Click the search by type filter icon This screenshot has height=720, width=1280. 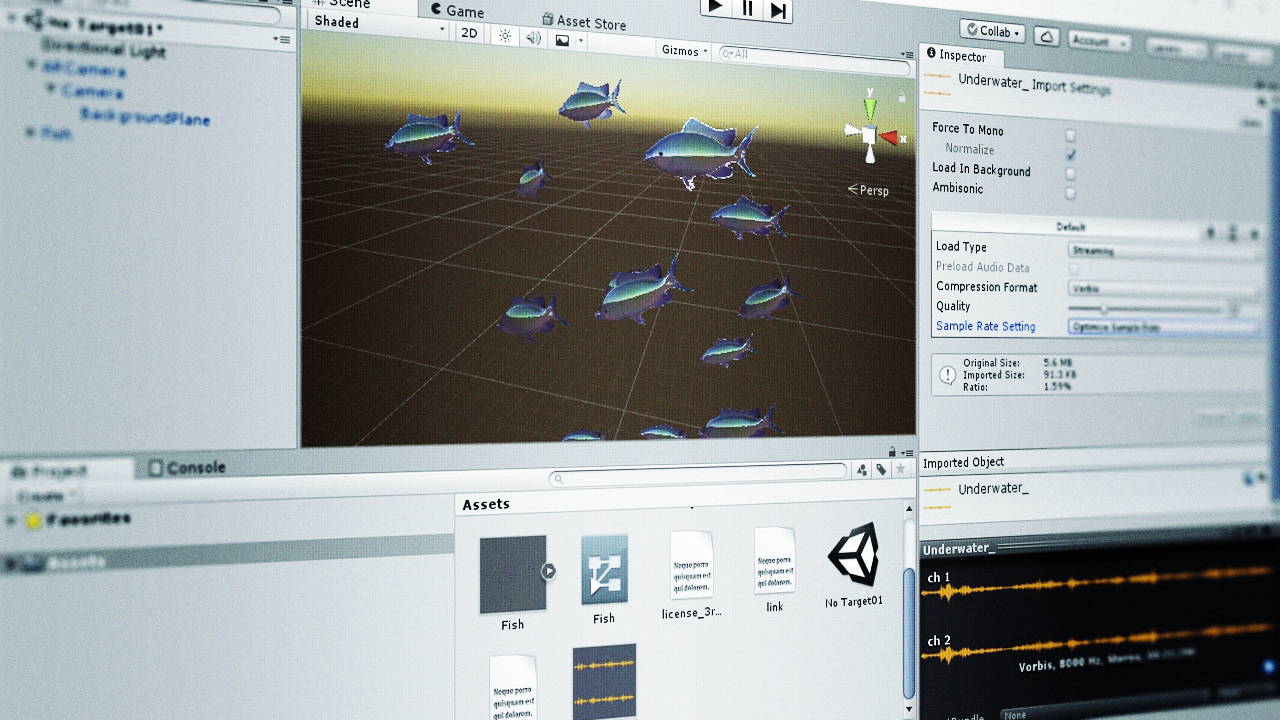click(862, 470)
